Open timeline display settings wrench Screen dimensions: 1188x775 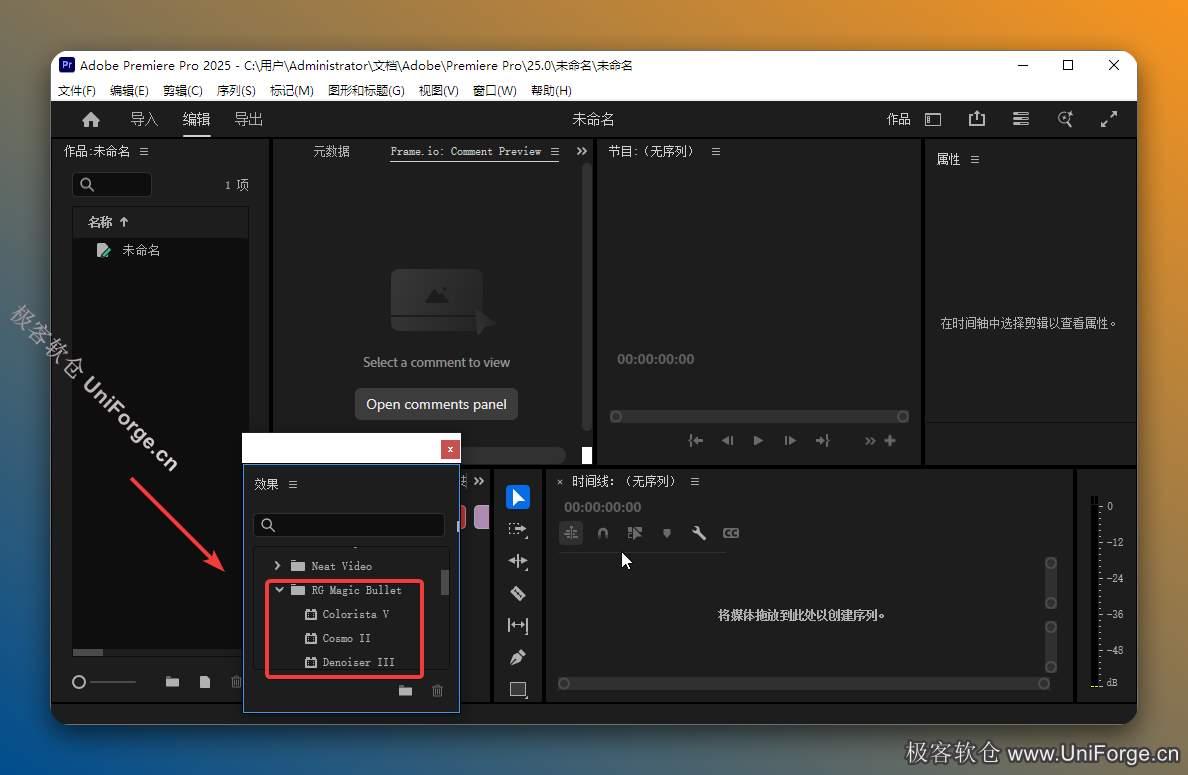click(x=699, y=533)
